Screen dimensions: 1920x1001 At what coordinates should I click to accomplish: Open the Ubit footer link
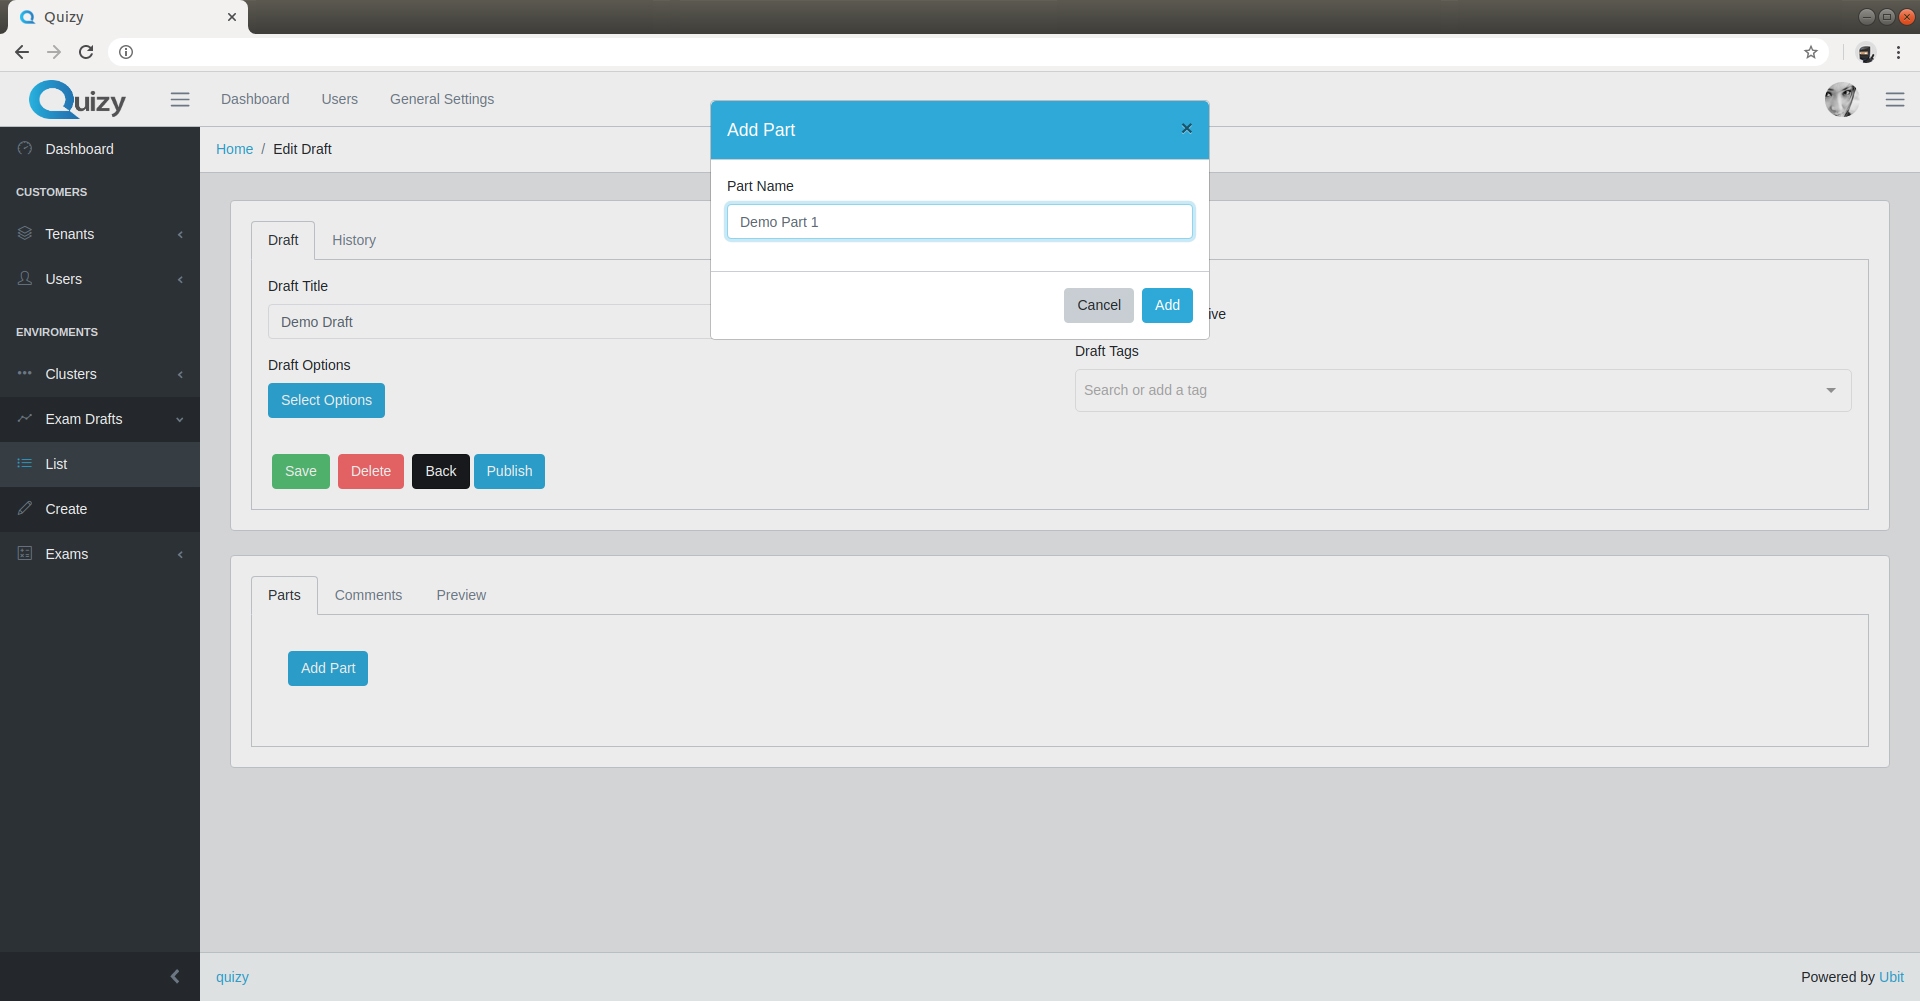pyautogui.click(x=1891, y=977)
